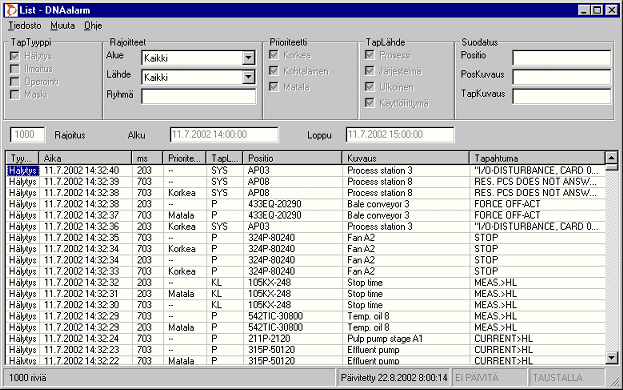Image resolution: width=623 pixels, height=390 pixels.
Task: Click 'Fan A2' in the 14:32:35 row
Action: click(361, 238)
